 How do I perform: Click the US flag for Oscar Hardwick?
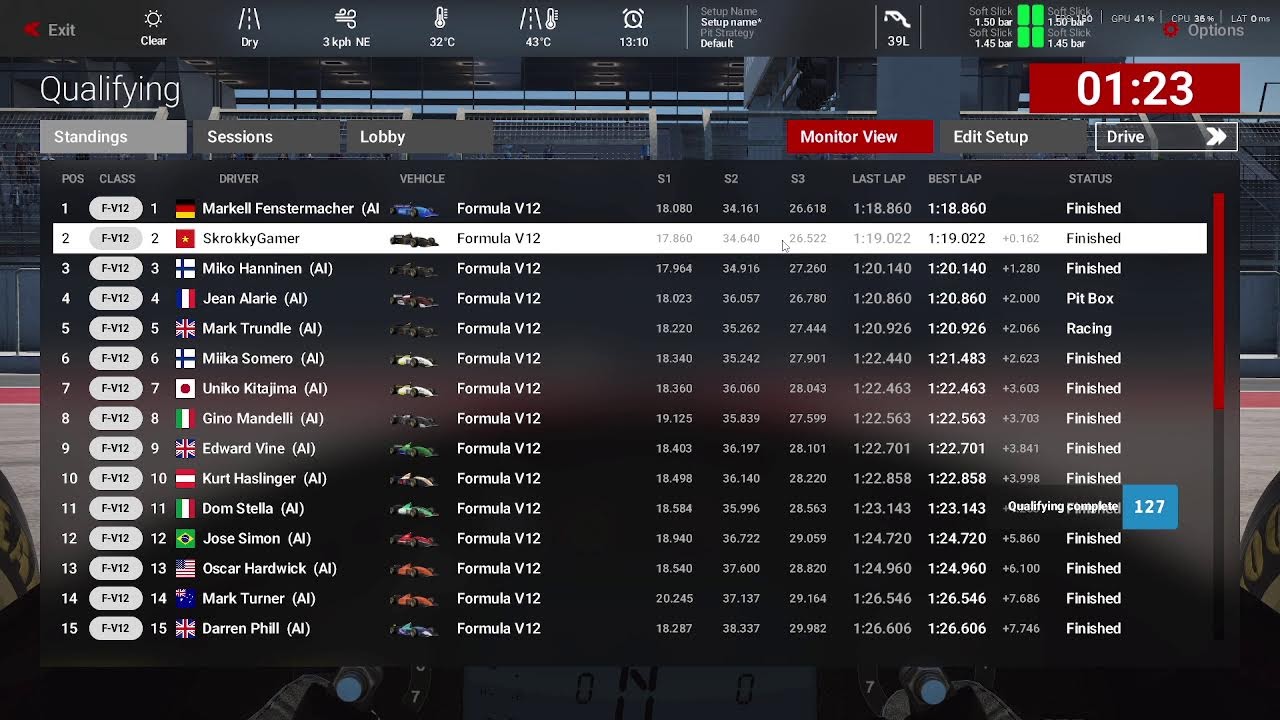point(185,569)
